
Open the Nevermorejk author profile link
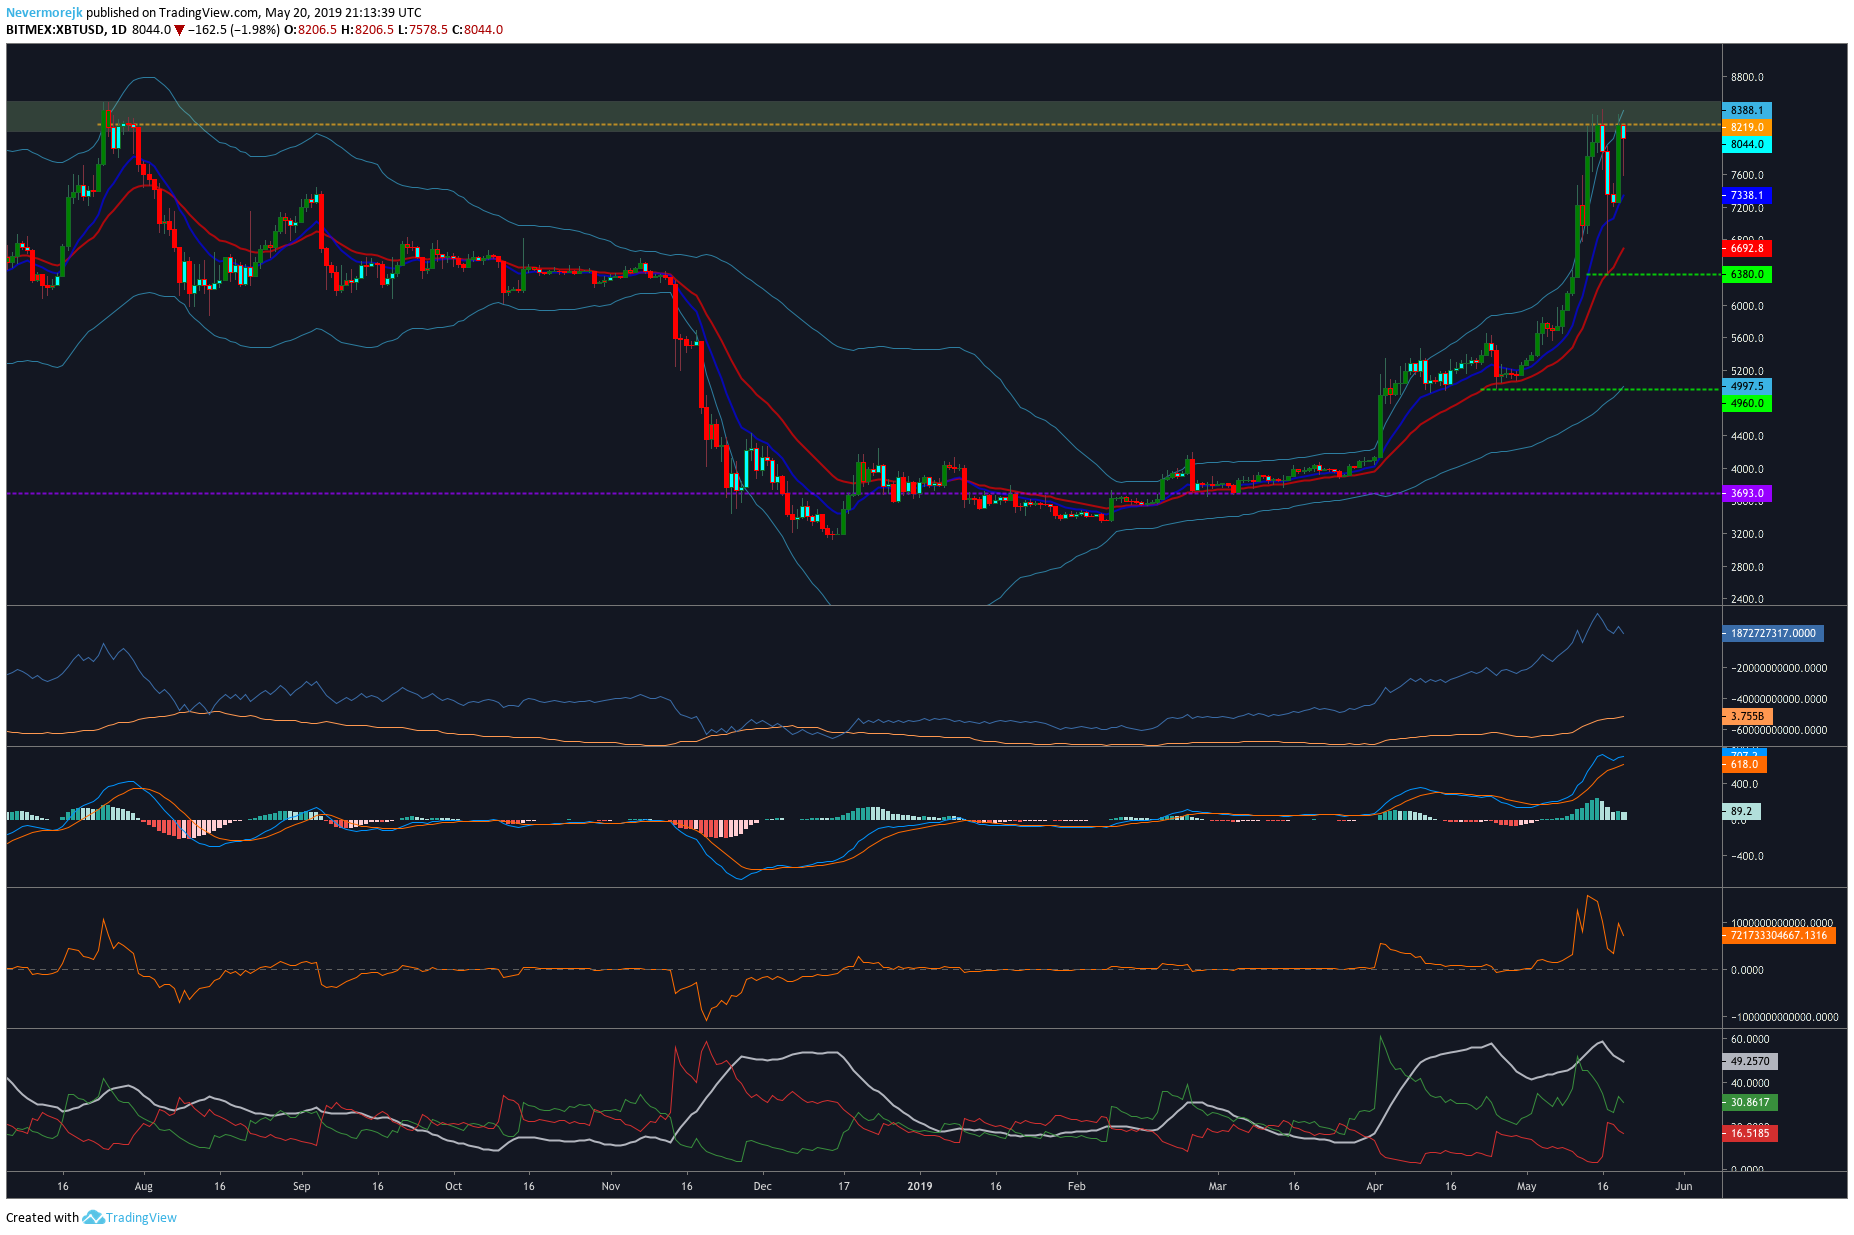coord(44,13)
